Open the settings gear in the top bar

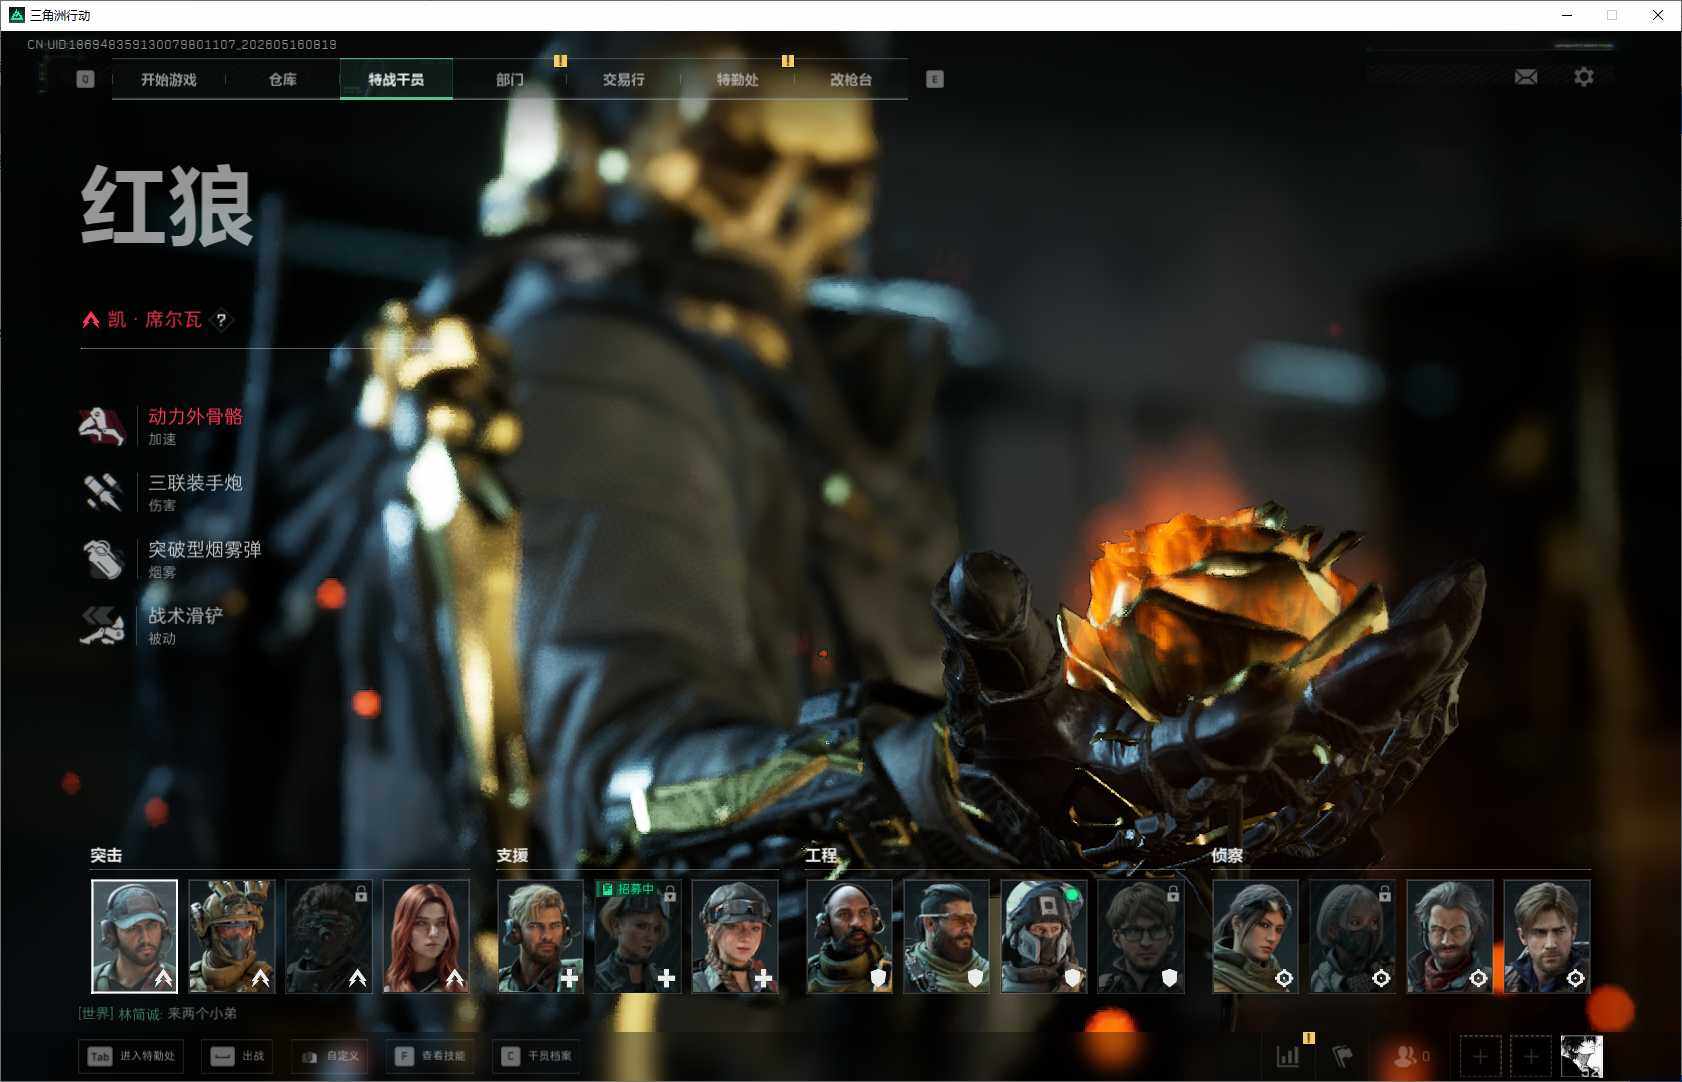tap(1584, 77)
